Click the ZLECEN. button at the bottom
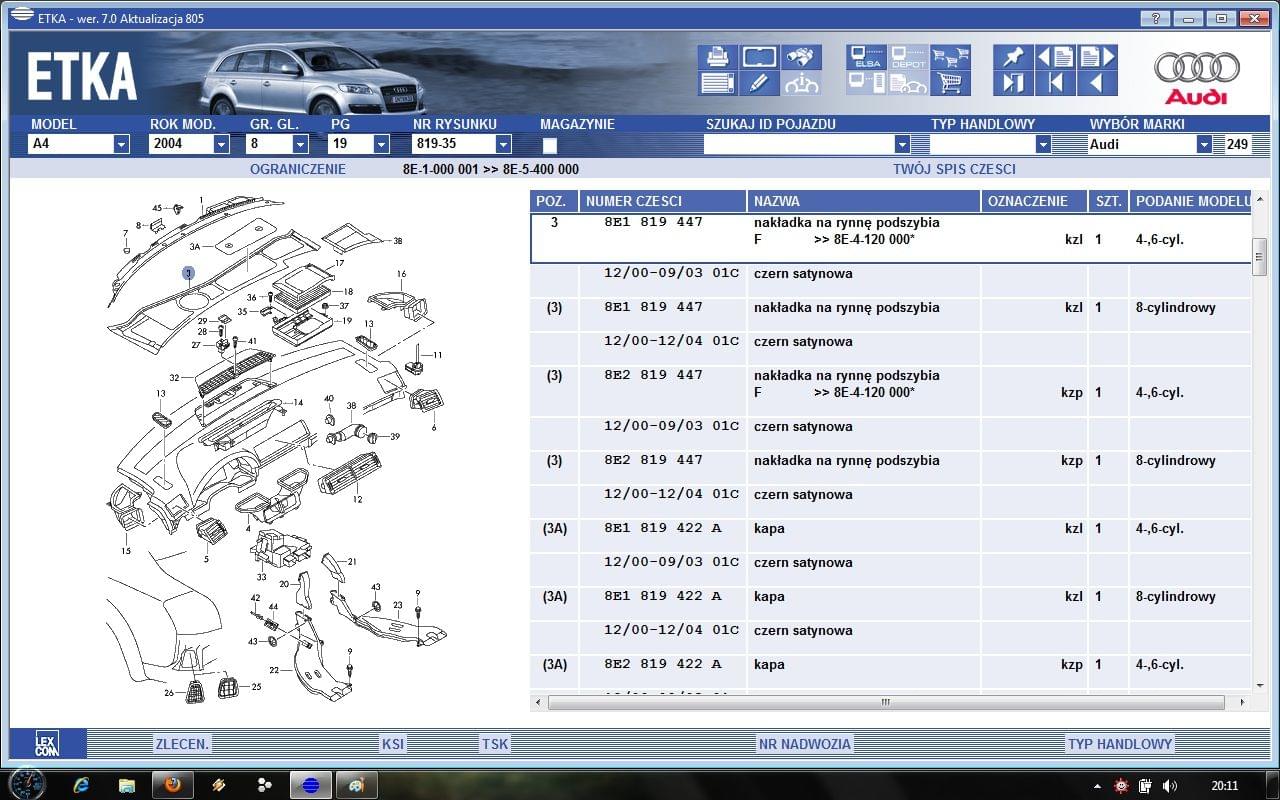The image size is (1280, 800). coord(182,744)
